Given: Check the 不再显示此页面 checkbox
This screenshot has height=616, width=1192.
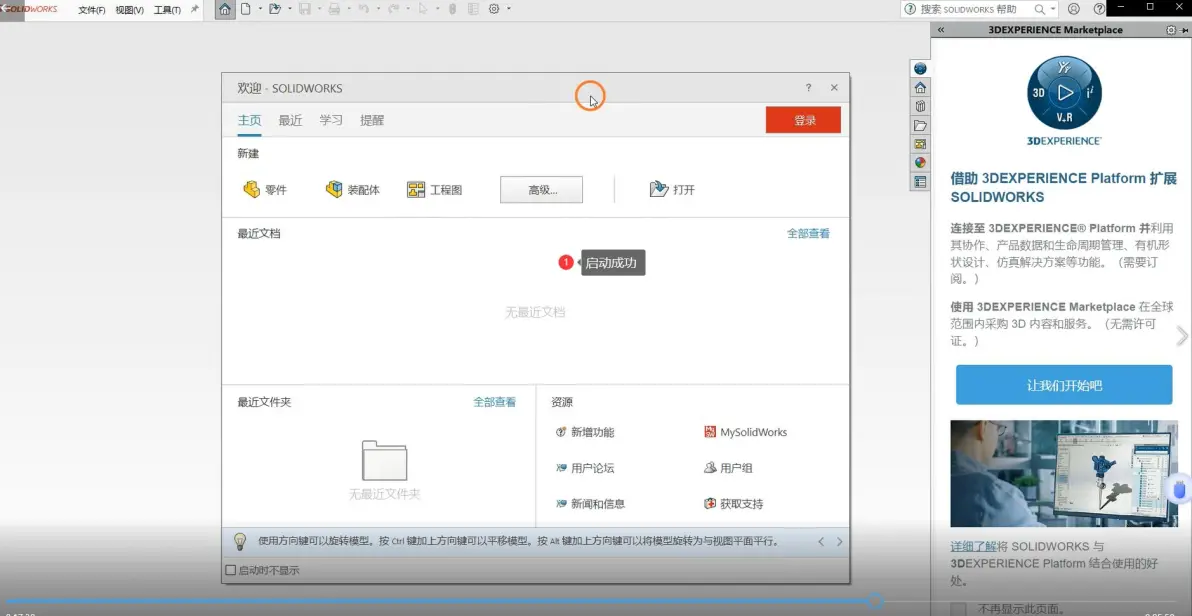Looking at the screenshot, I should (959, 609).
